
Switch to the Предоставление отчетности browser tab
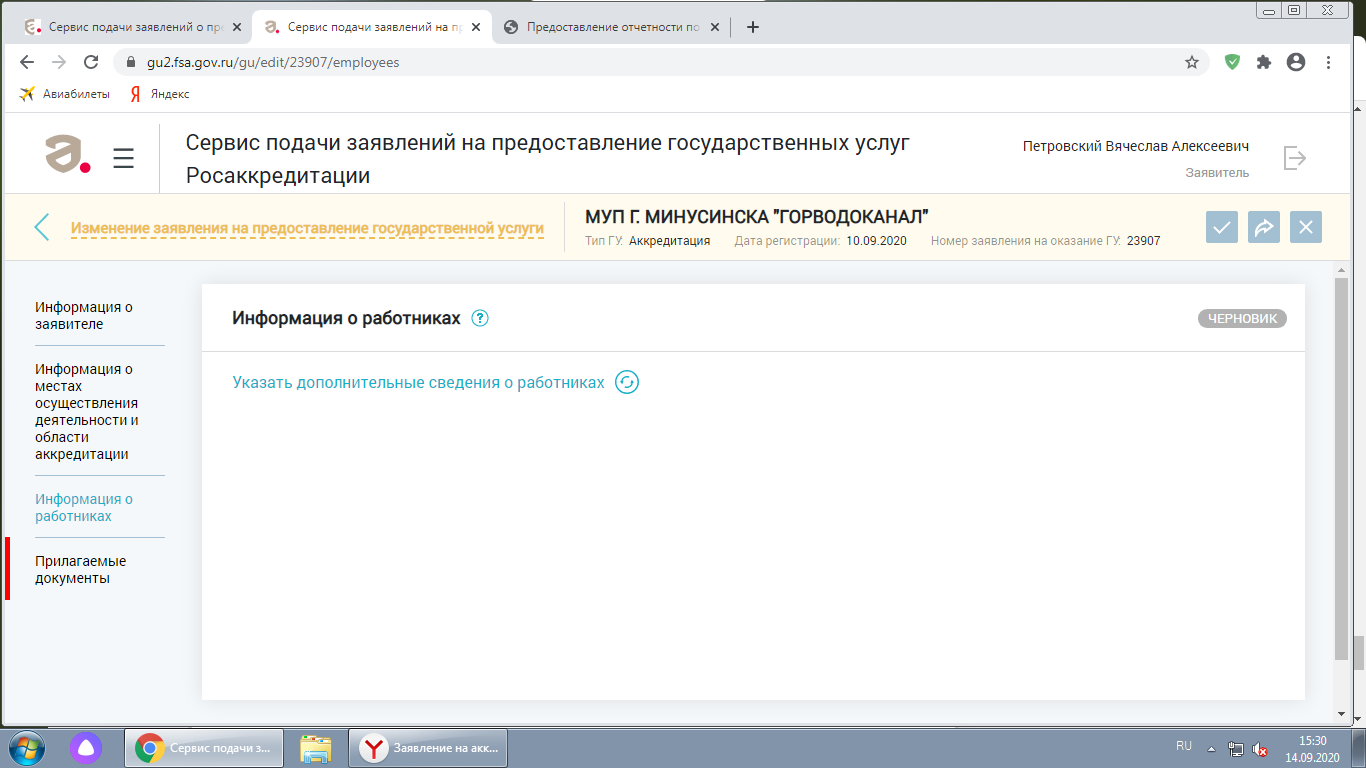(x=613, y=27)
